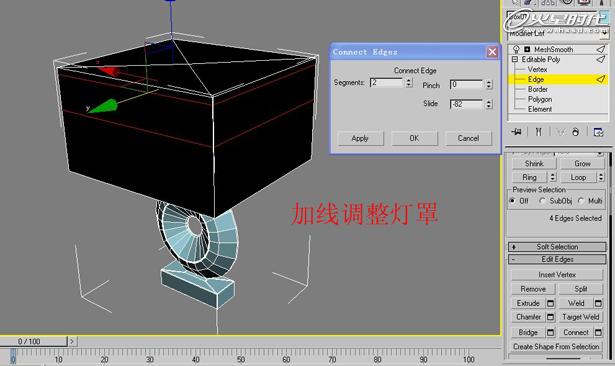Toggle Show End Result icon

click(x=539, y=132)
